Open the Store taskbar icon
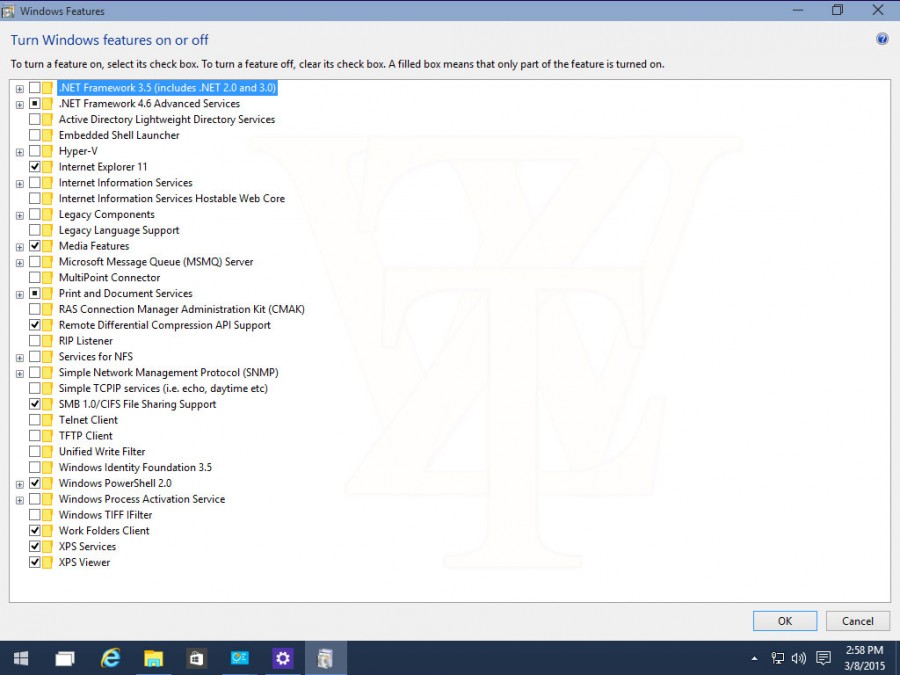 tap(196, 658)
